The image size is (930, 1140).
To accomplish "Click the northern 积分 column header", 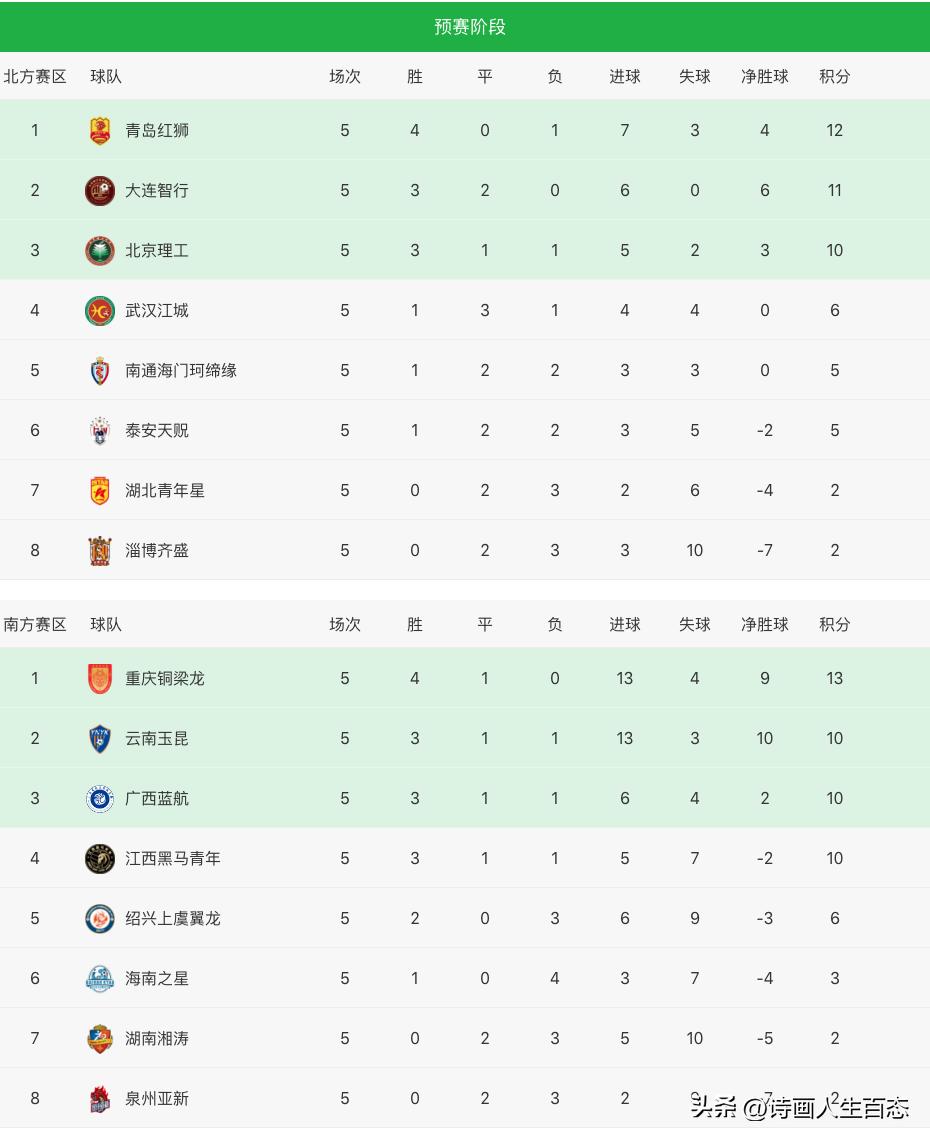I will pyautogui.click(x=835, y=77).
